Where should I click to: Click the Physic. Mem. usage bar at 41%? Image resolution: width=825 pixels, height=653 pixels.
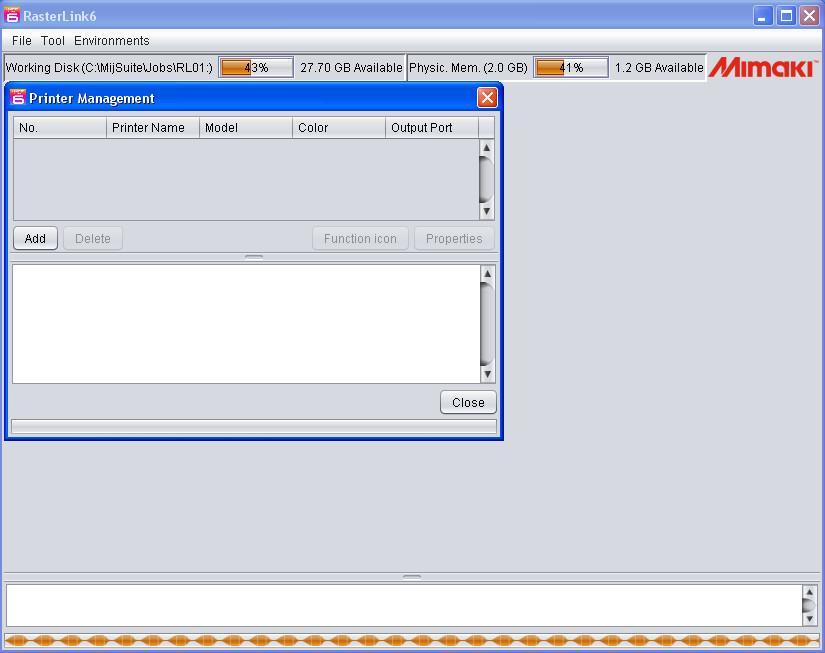571,67
